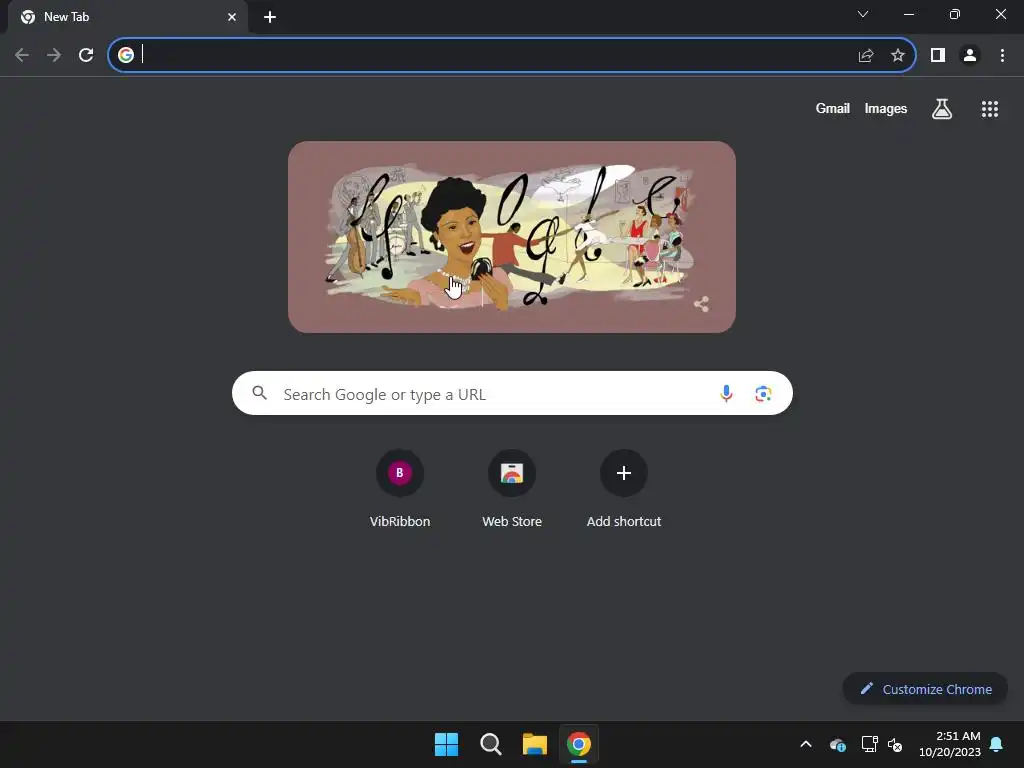This screenshot has width=1024, height=768.
Task: Bookmark this tab with the star icon
Action: (898, 56)
